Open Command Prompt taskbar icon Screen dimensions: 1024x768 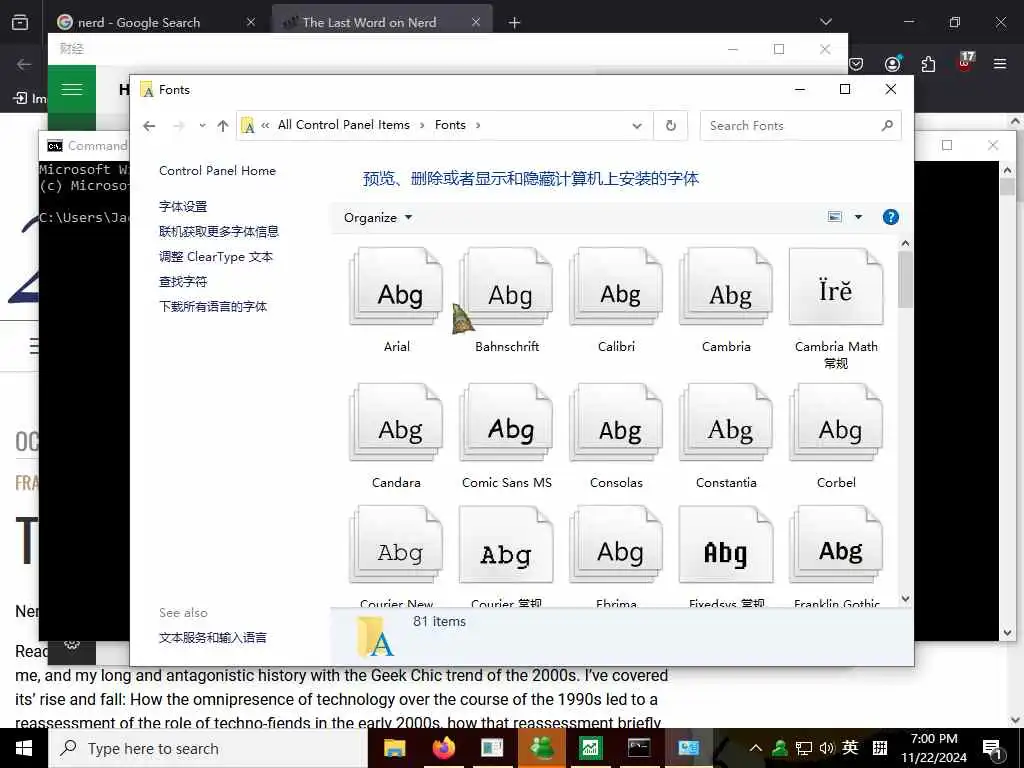[638, 748]
